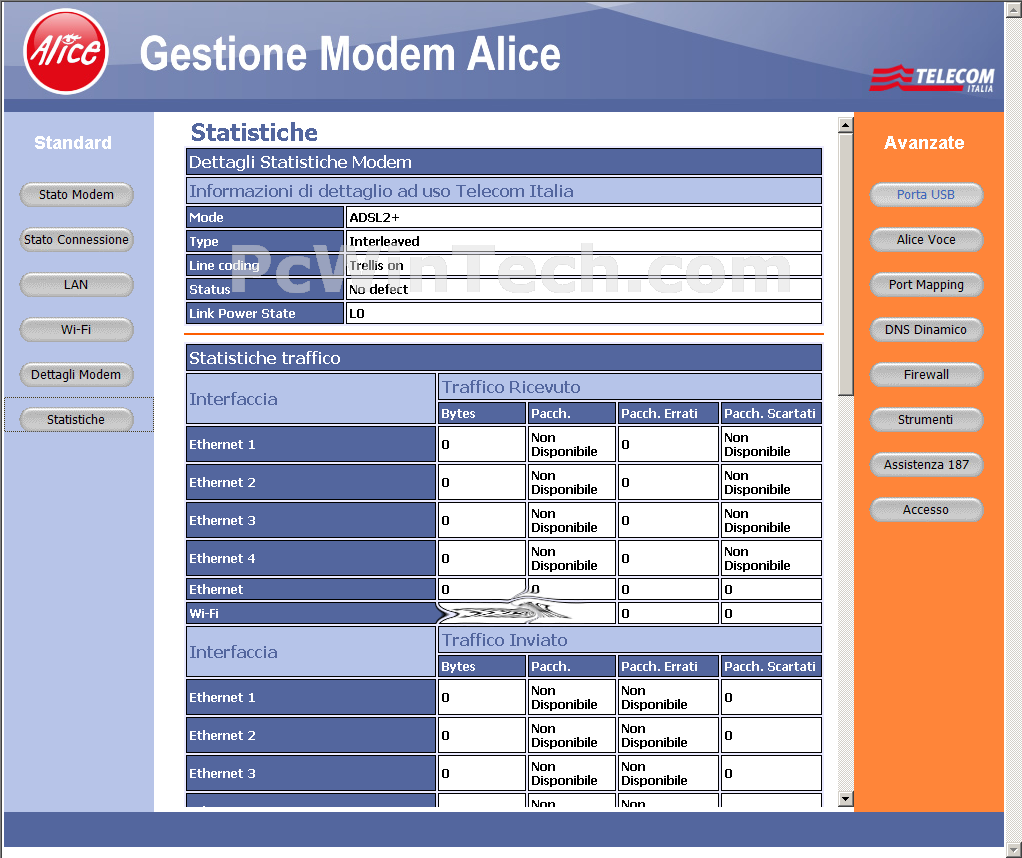Image resolution: width=1022 pixels, height=858 pixels.
Task: Open the Accesso page
Action: pos(926,509)
